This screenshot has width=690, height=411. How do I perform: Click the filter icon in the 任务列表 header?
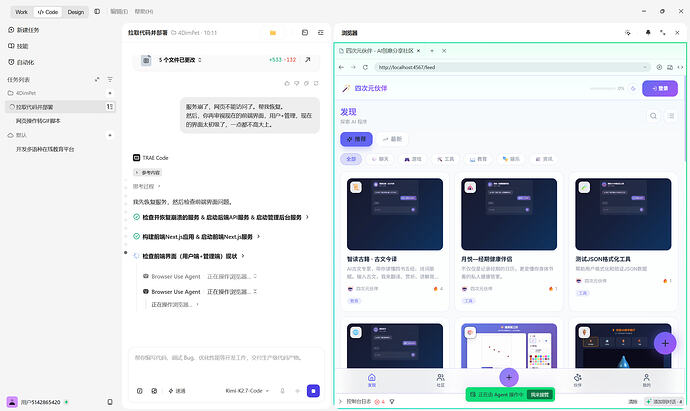point(110,79)
